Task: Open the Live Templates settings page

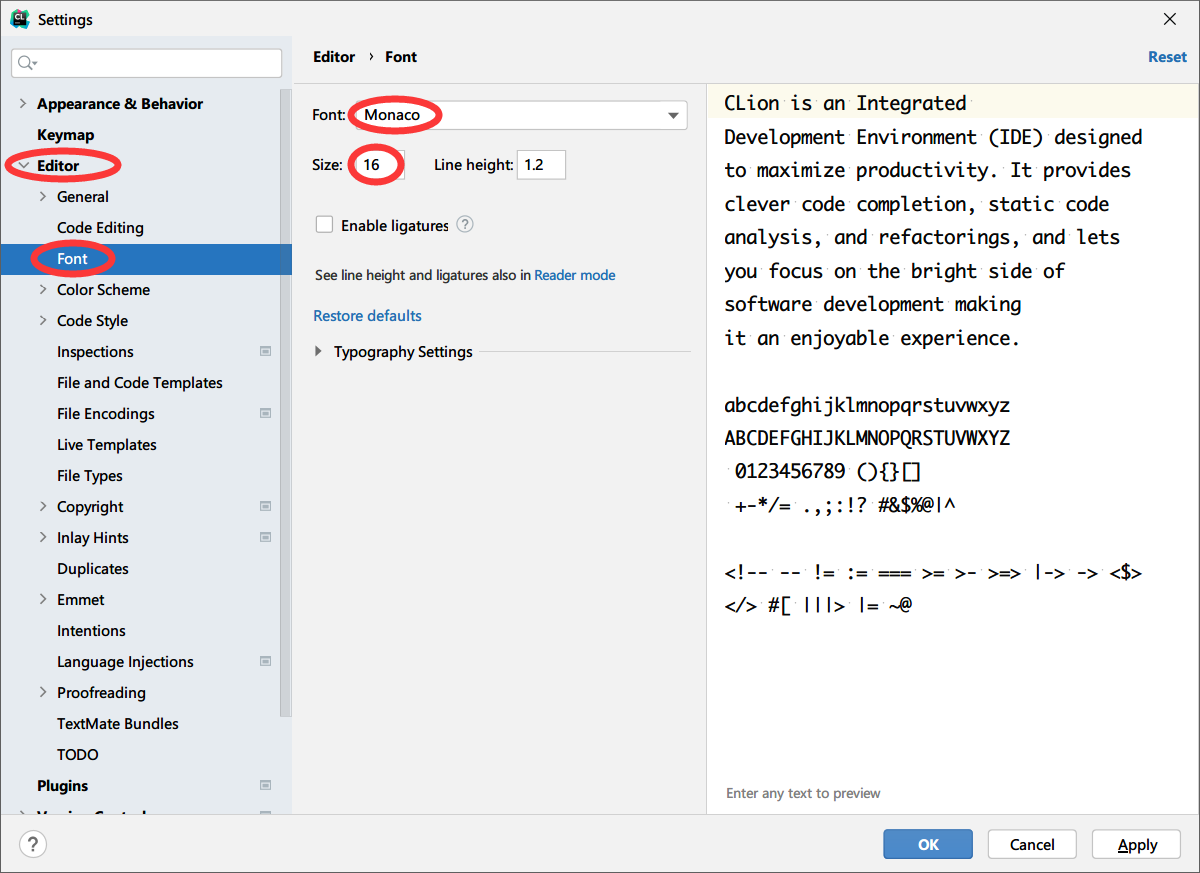Action: (106, 445)
